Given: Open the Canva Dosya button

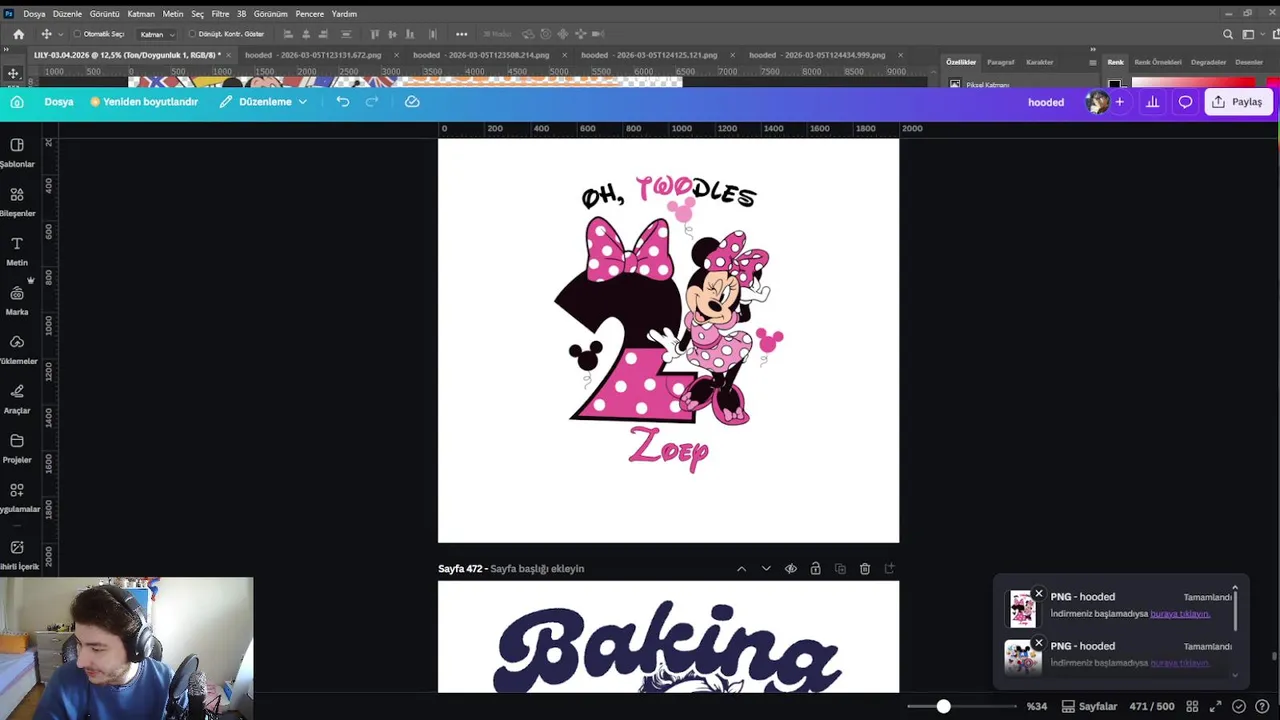Looking at the screenshot, I should point(58,102).
